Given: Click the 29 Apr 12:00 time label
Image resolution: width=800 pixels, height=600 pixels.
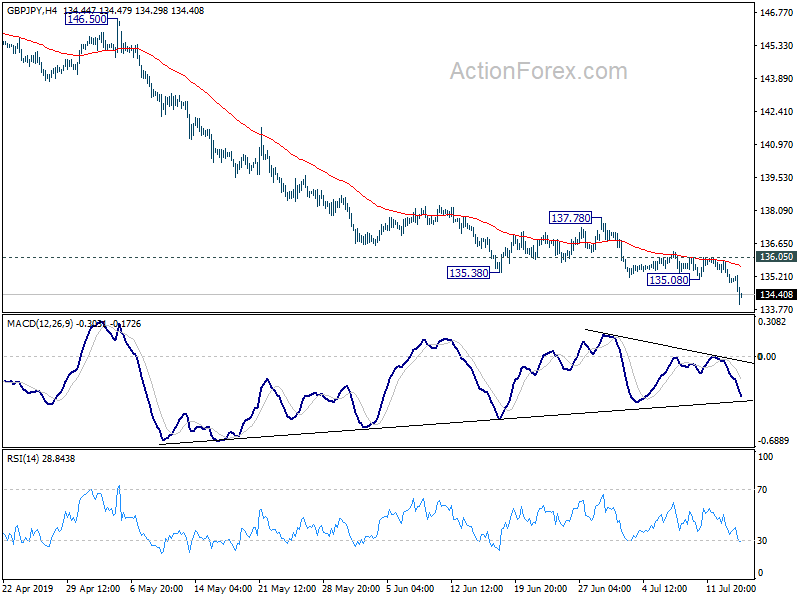Looking at the screenshot, I should tap(93, 589).
